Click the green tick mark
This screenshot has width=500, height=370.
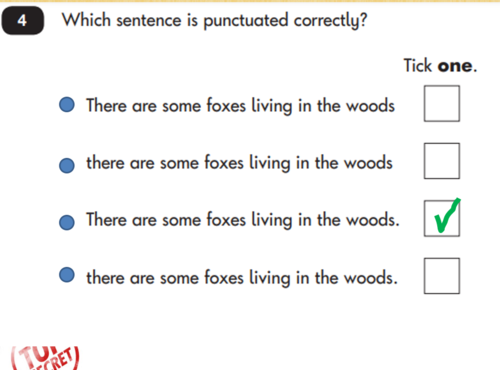pyautogui.click(x=447, y=215)
